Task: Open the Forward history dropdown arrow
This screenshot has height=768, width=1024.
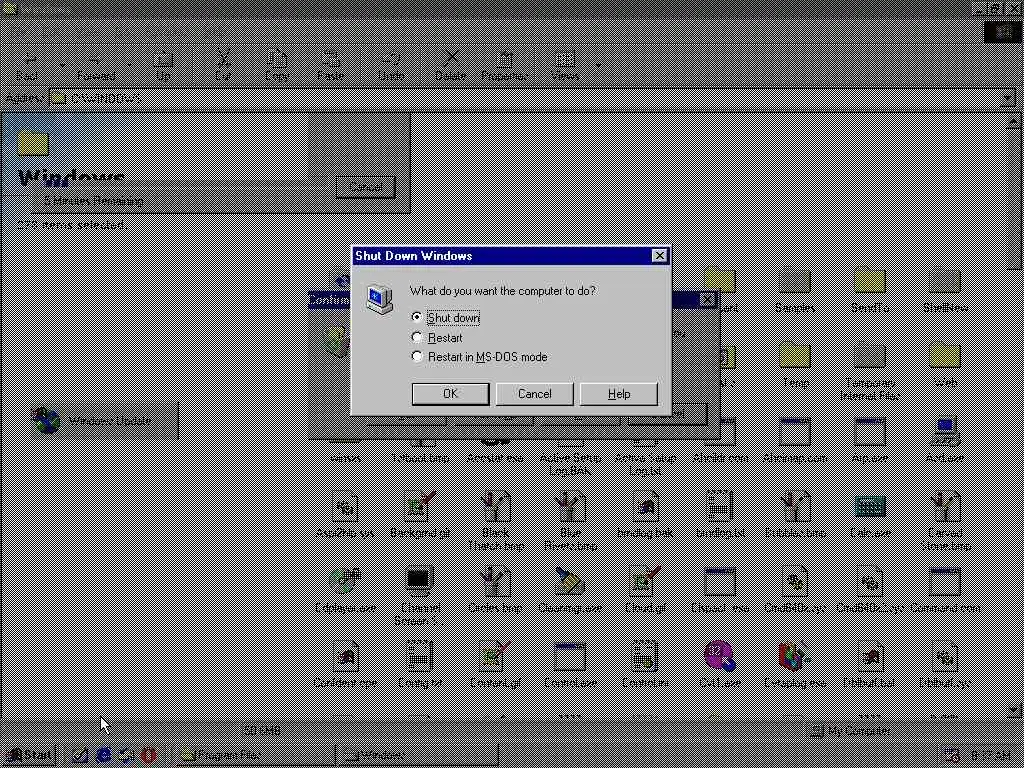Action: pos(130,66)
